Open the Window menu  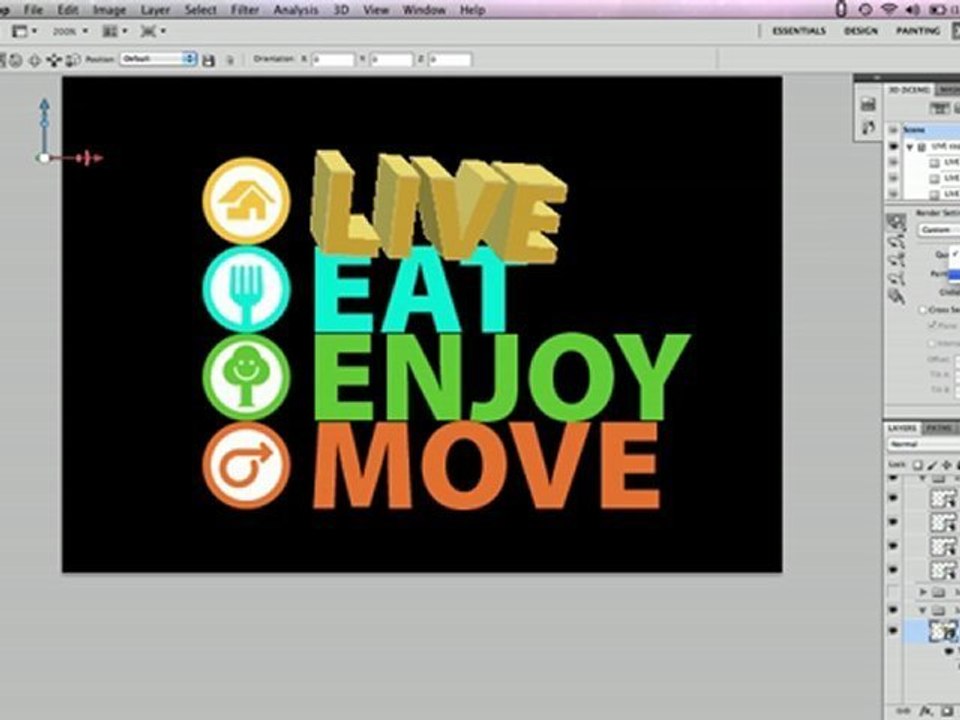point(424,10)
